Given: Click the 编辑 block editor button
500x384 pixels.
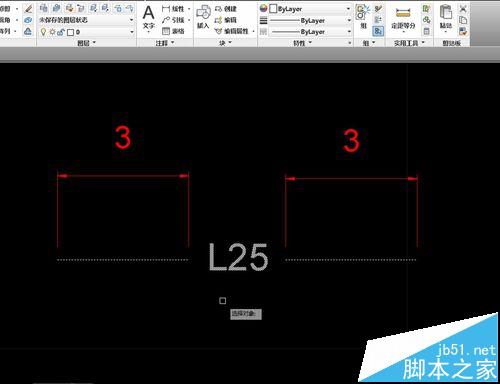Looking at the screenshot, I should click(x=226, y=20).
